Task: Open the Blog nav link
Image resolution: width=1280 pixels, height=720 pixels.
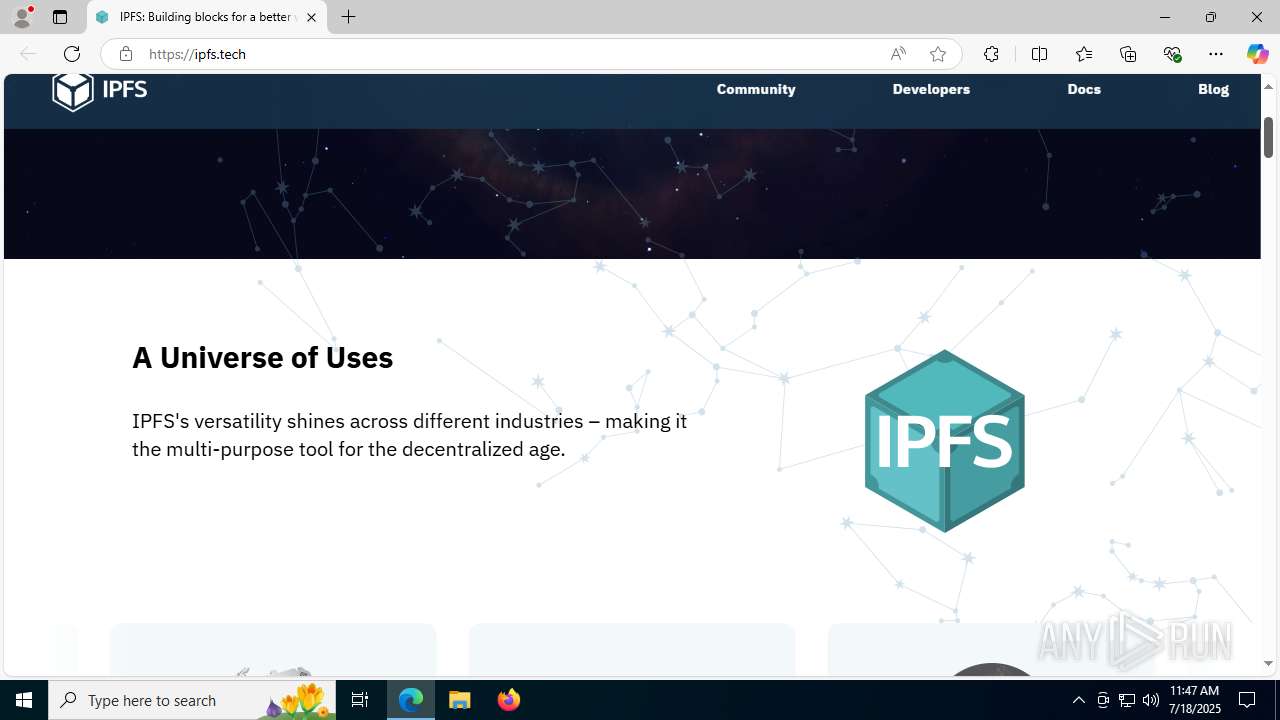Action: [x=1213, y=89]
